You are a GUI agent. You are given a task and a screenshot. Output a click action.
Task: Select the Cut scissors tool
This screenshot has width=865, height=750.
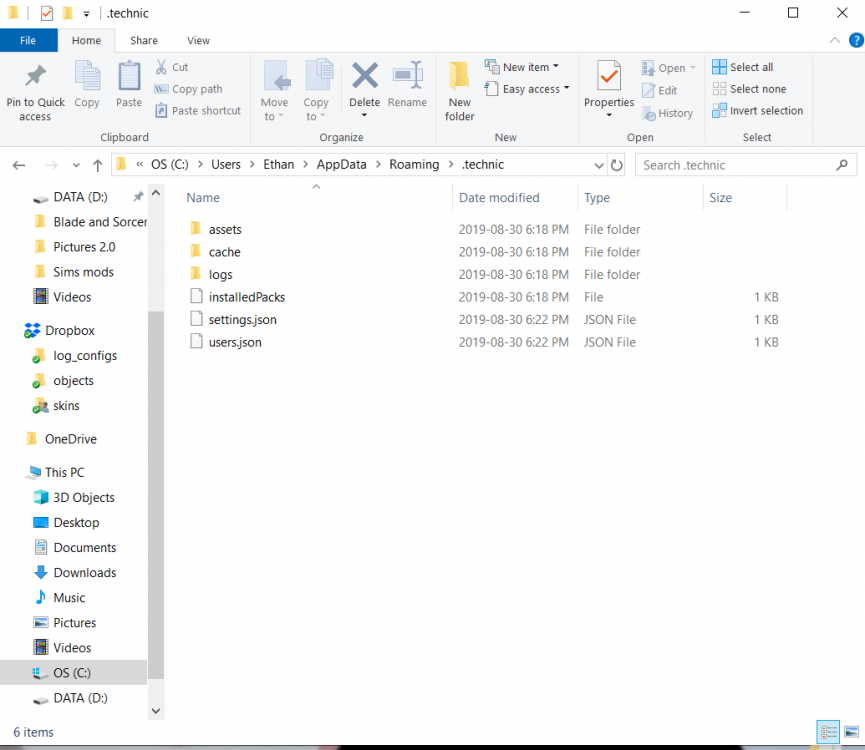[x=172, y=67]
